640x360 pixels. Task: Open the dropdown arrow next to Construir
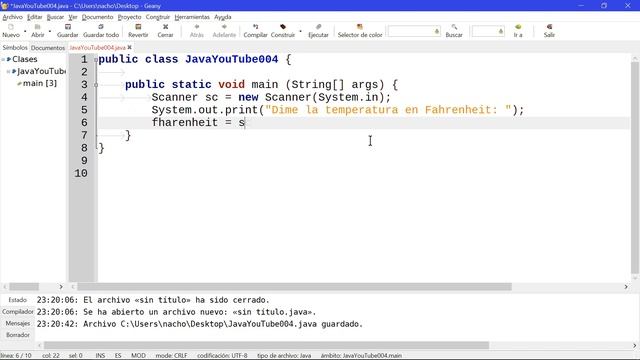300,31
